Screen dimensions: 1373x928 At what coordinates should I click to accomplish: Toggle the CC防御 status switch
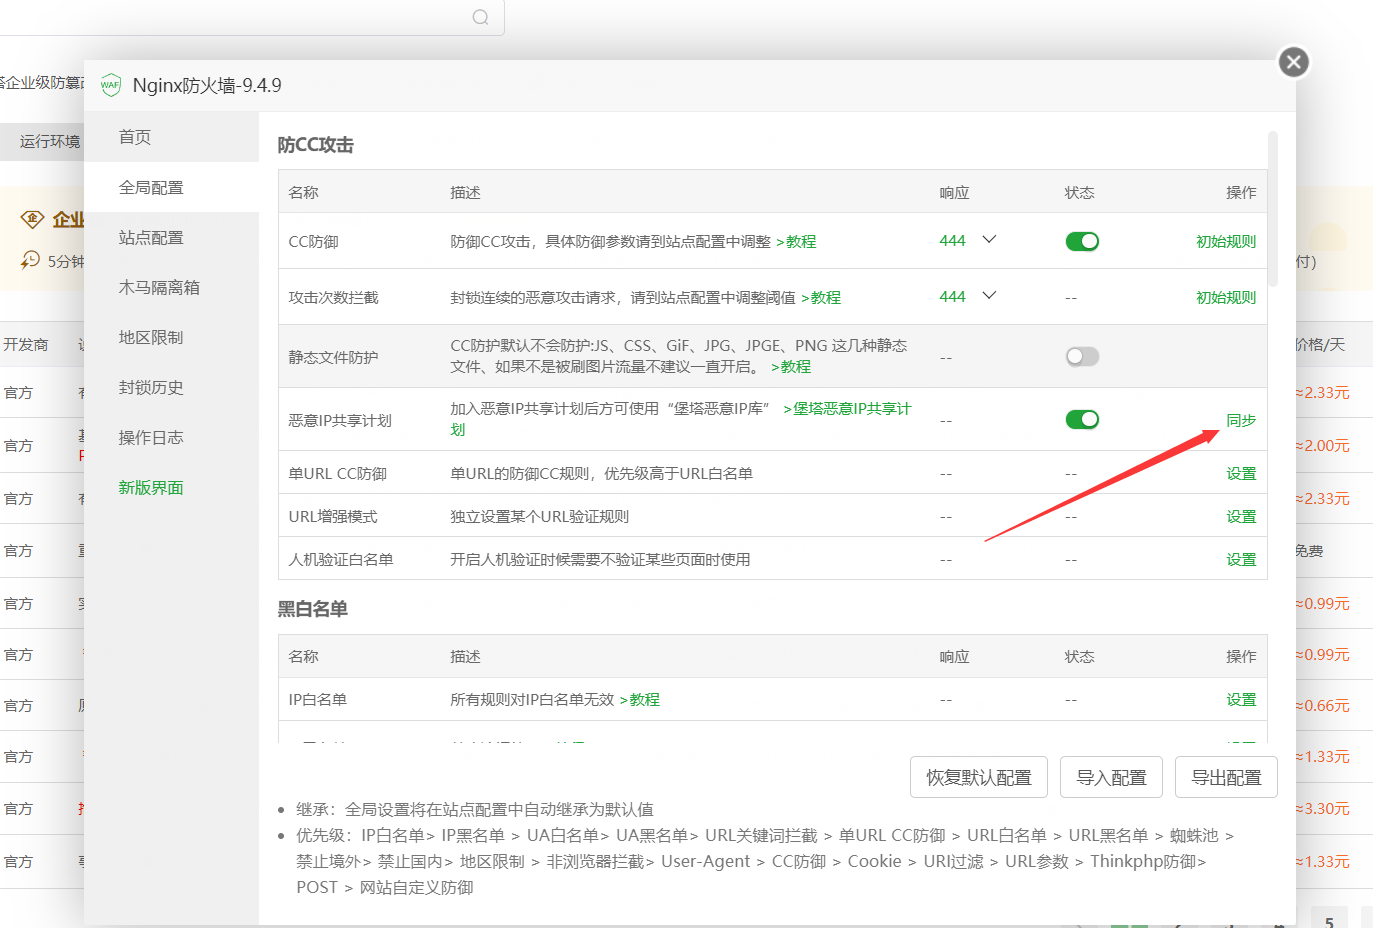coord(1082,241)
